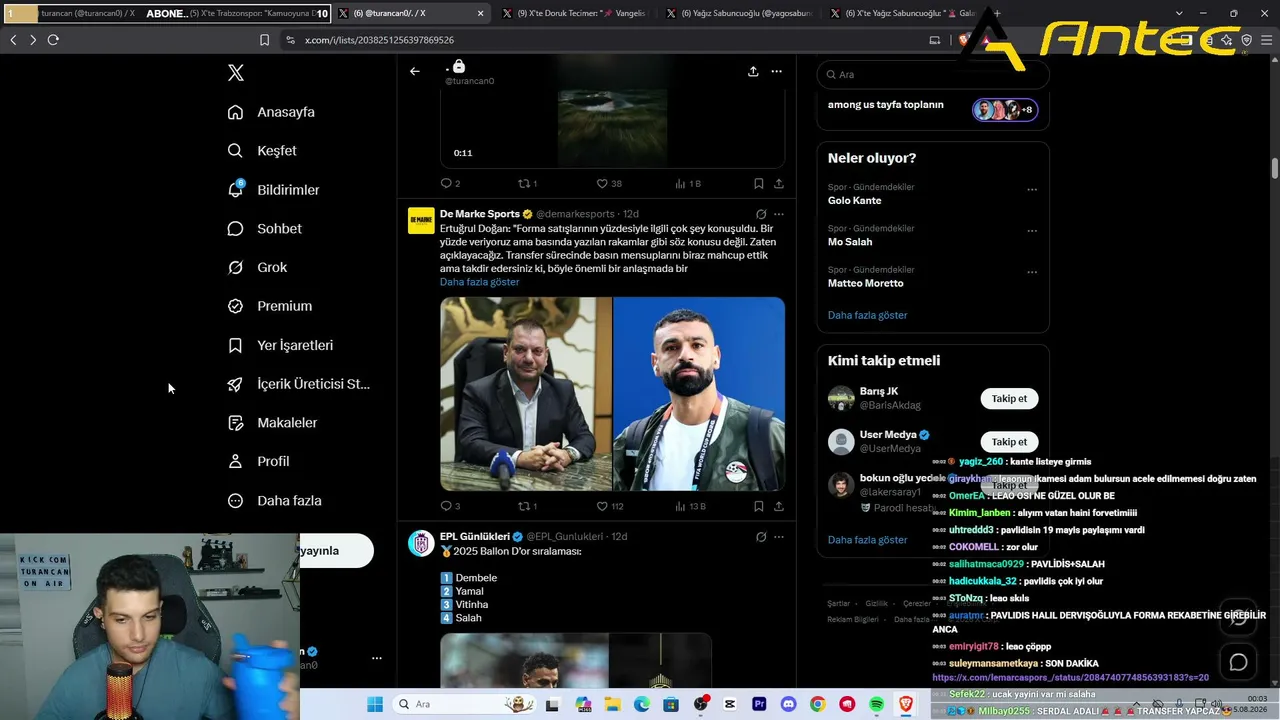Show more trends under Neler oluyor
This screenshot has width=1280, height=720.
[x=868, y=315]
